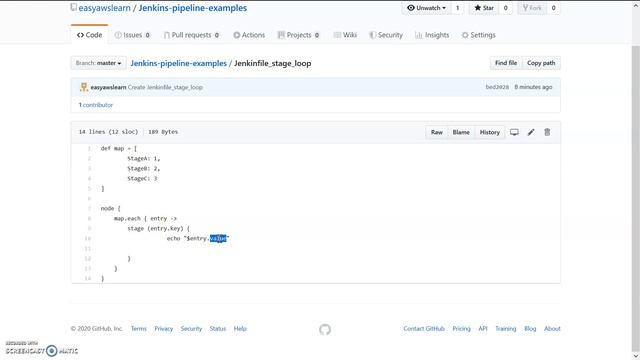The width and height of the screenshot is (640, 360).
Task: Go to Jenkins-pipeline-examples breadcrumb link
Action: pos(178,63)
